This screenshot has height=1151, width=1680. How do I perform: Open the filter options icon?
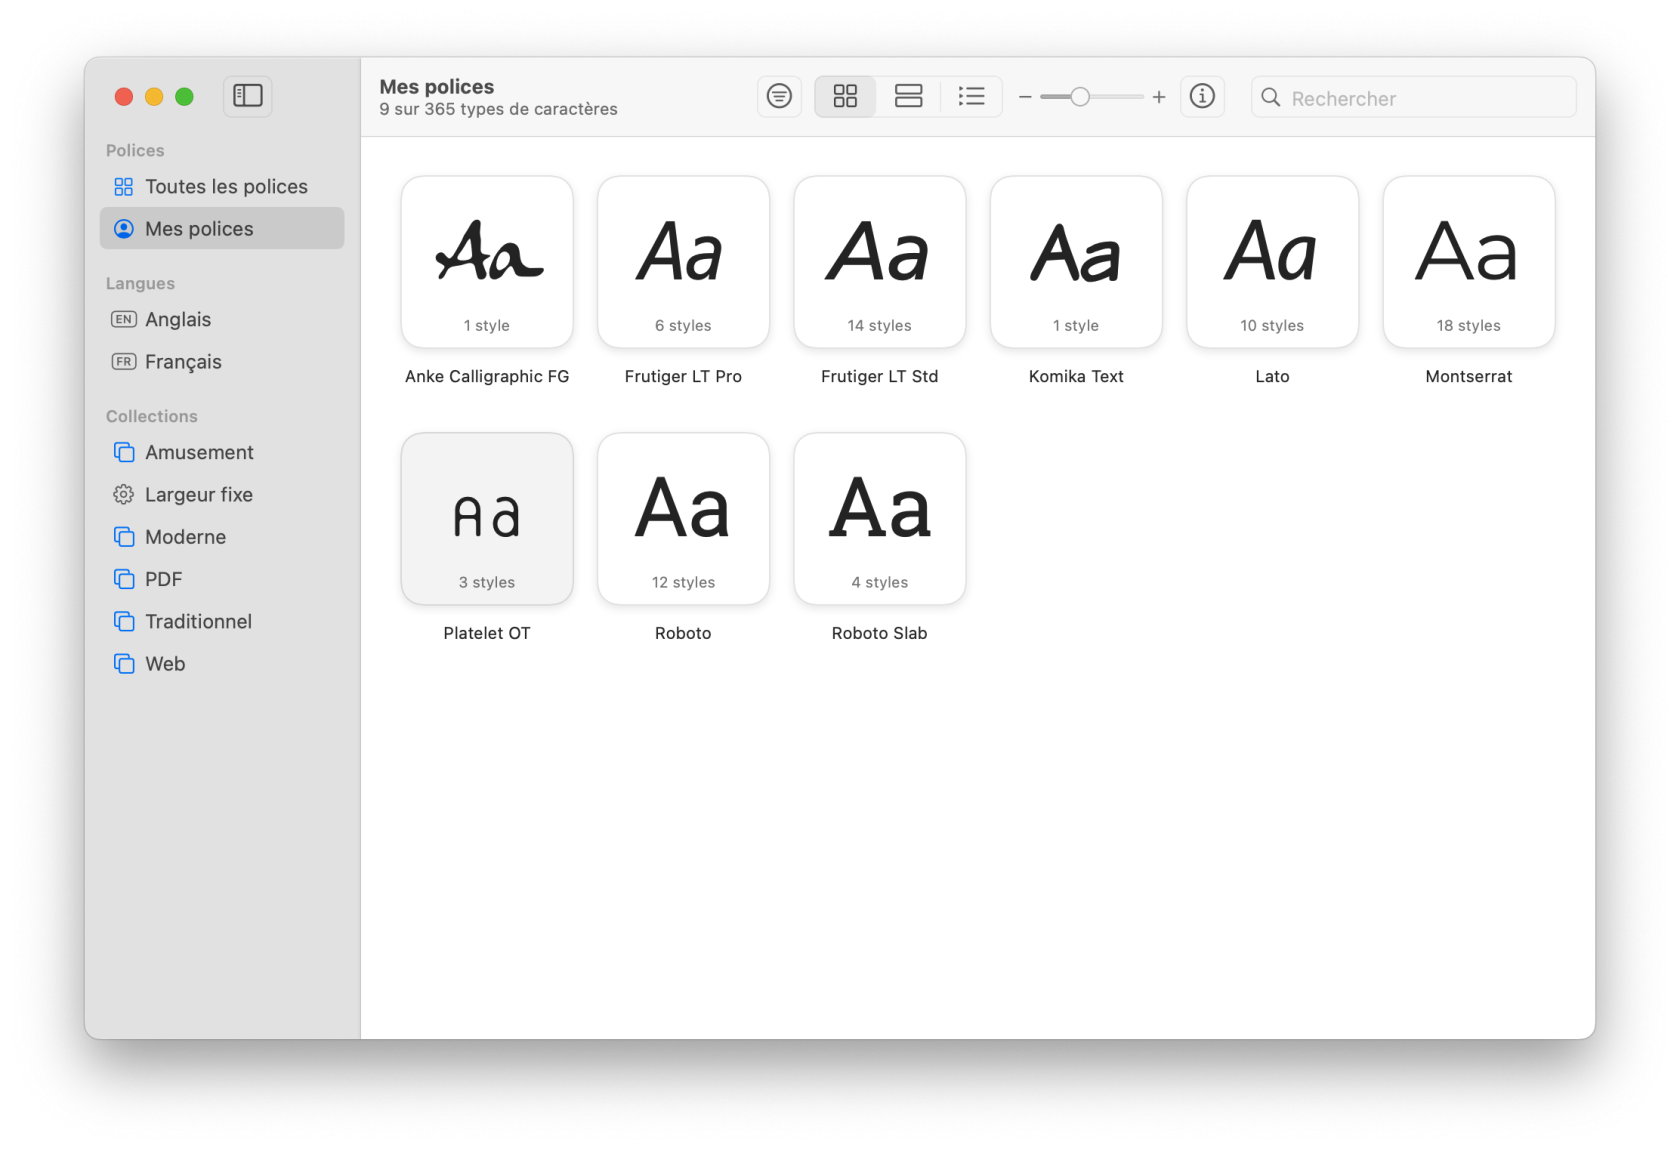coord(779,96)
